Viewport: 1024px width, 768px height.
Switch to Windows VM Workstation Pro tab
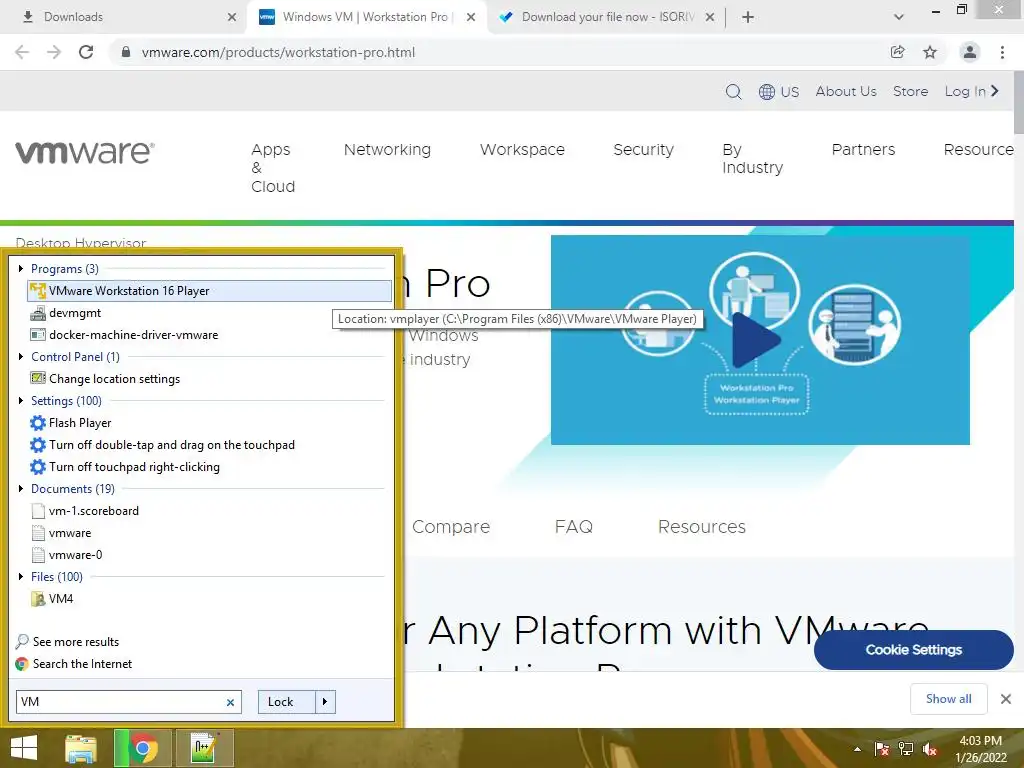click(365, 17)
